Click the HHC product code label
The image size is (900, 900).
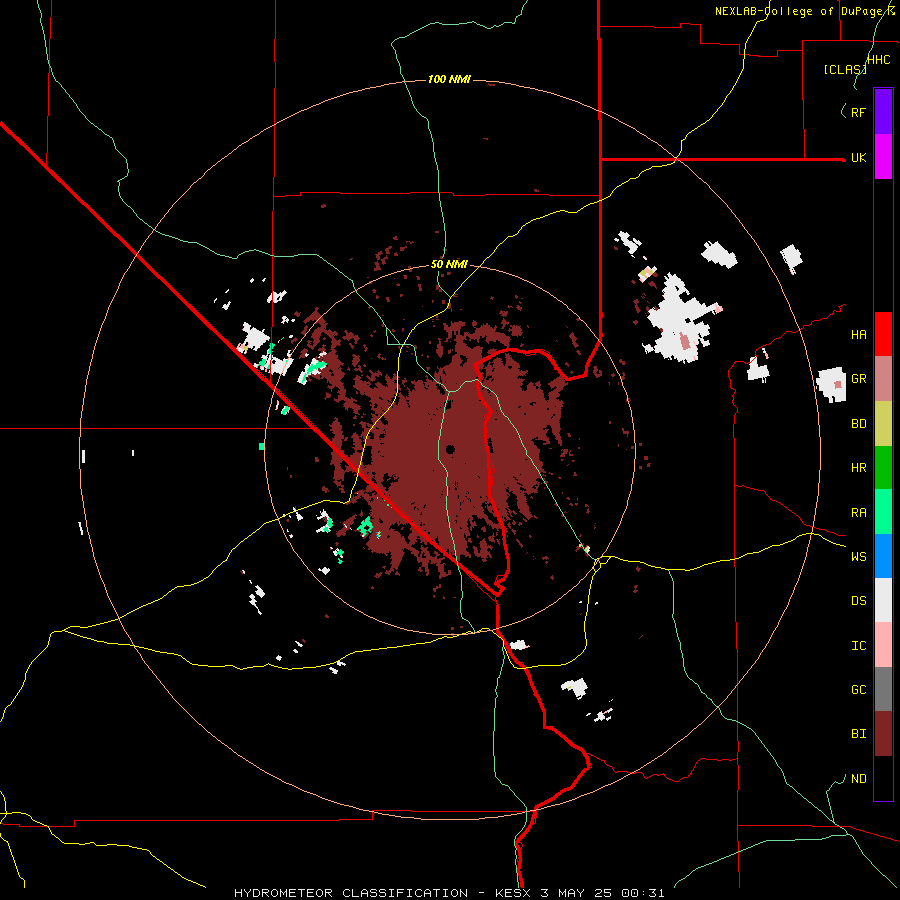pyautogui.click(x=878, y=60)
